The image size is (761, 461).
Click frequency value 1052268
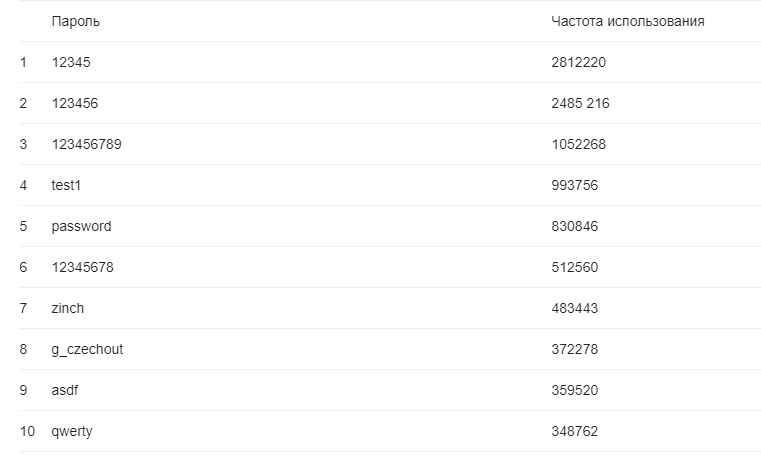[x=579, y=144]
